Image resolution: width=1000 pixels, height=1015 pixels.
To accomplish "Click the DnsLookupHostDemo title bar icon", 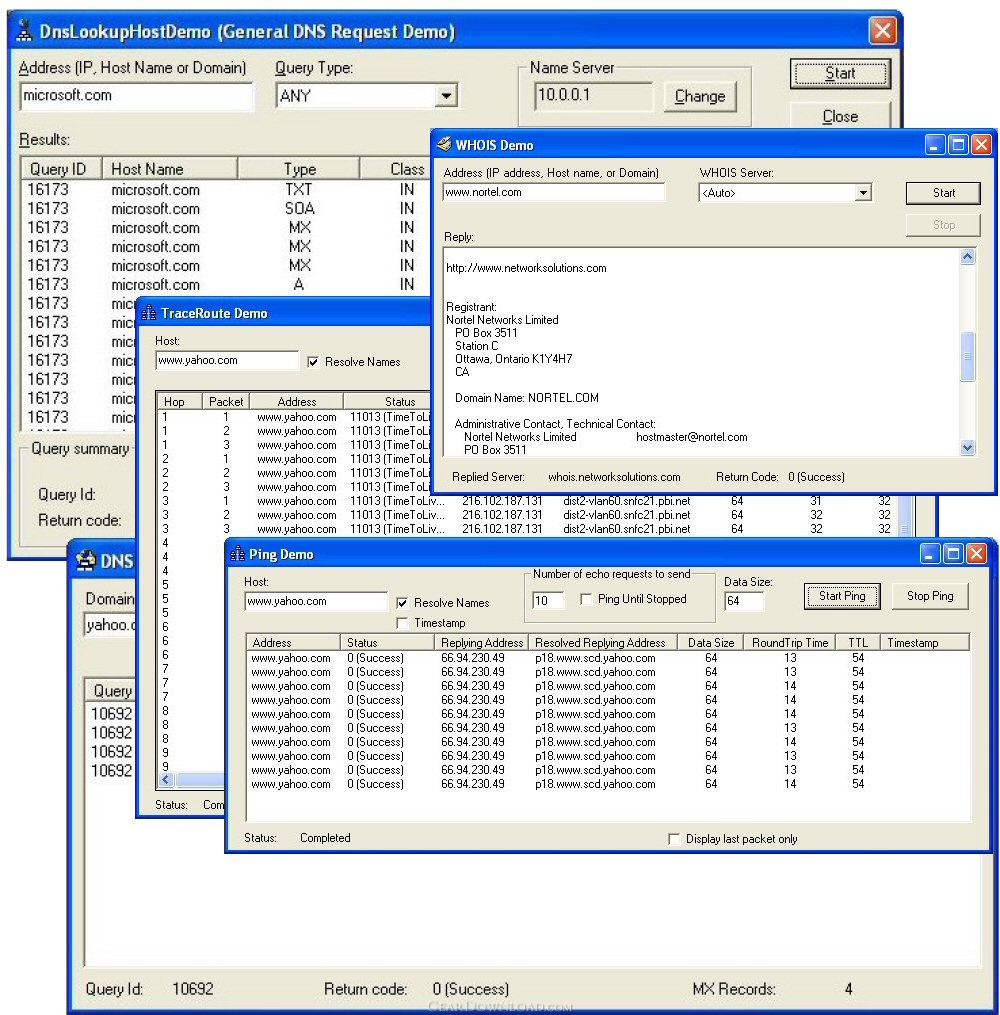I will pyautogui.click(x=24, y=30).
